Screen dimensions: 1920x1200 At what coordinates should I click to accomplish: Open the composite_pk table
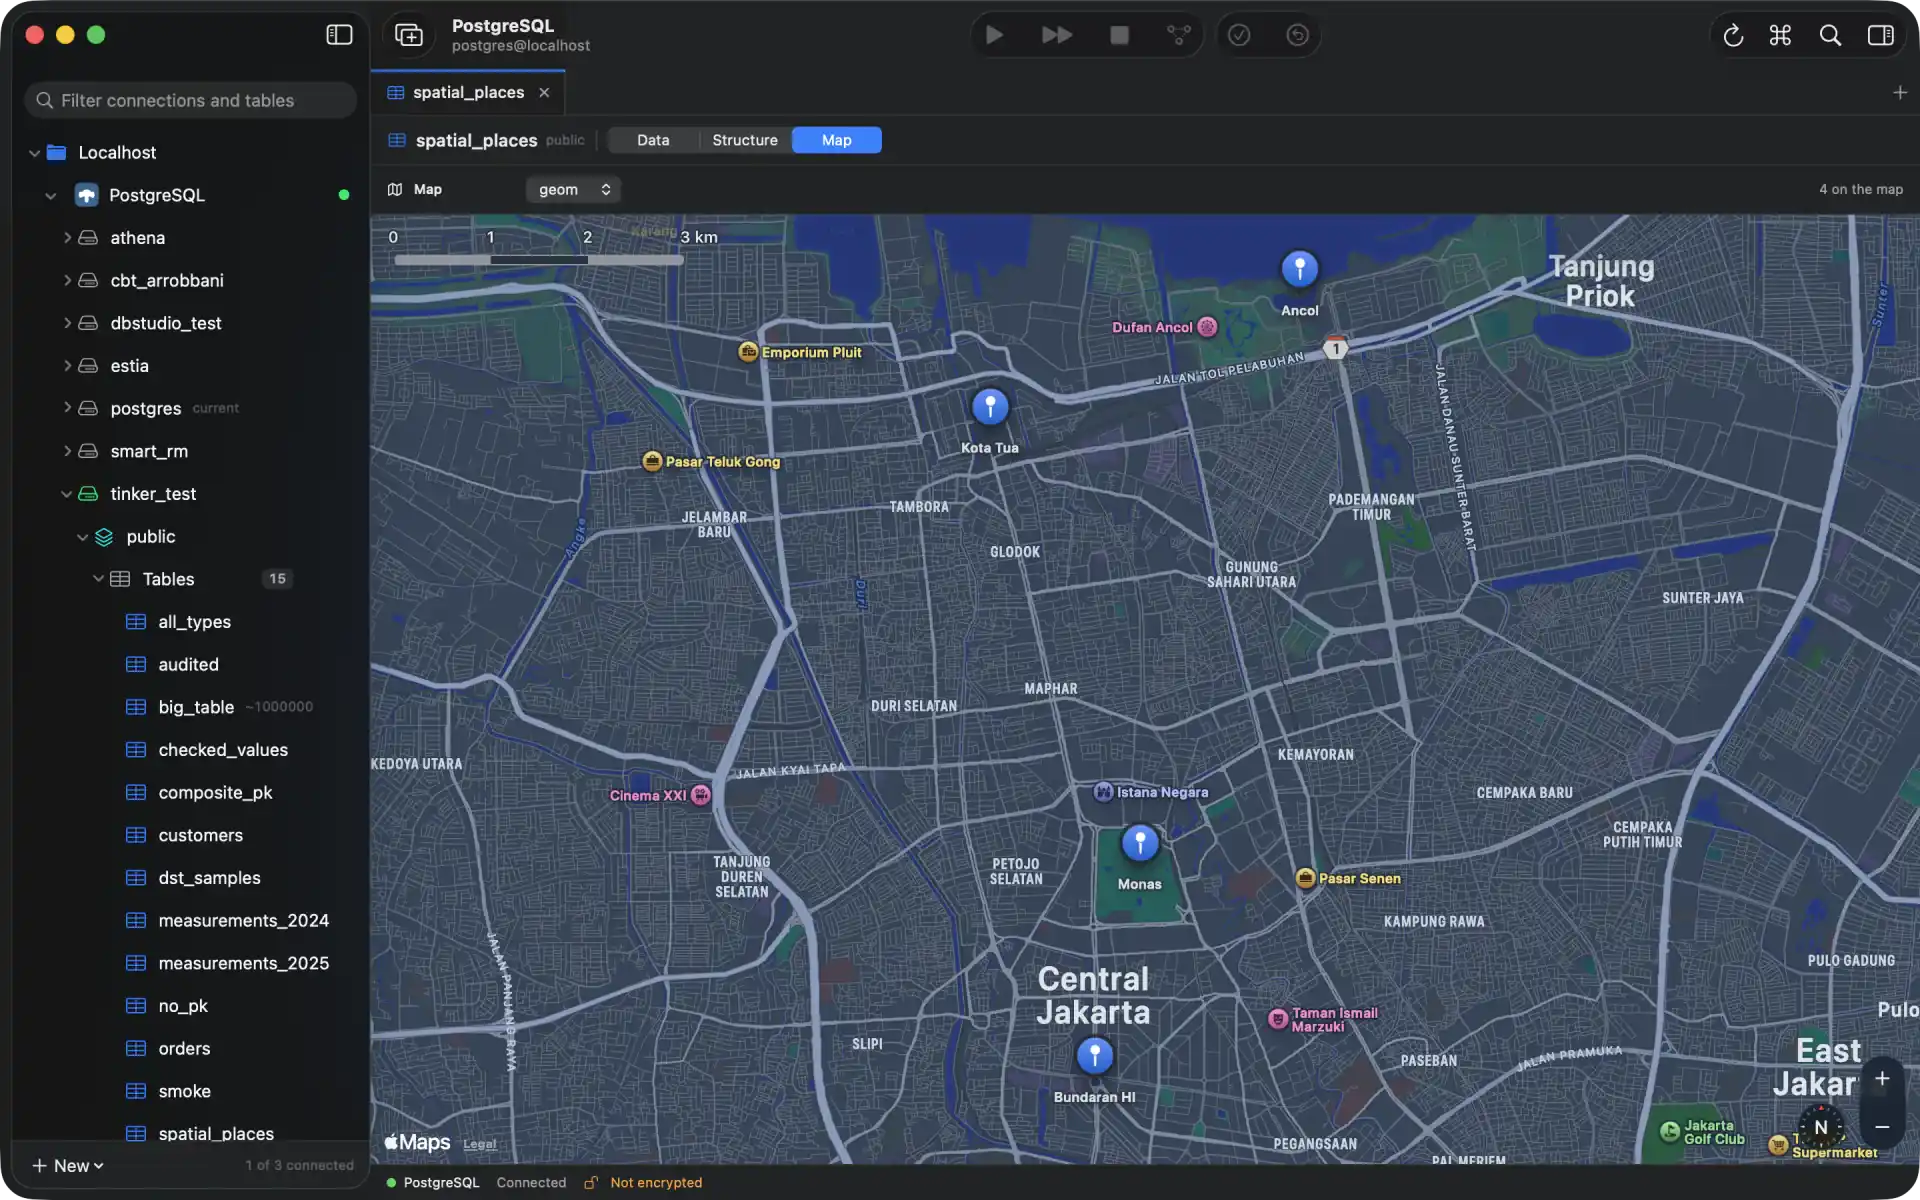(x=215, y=793)
